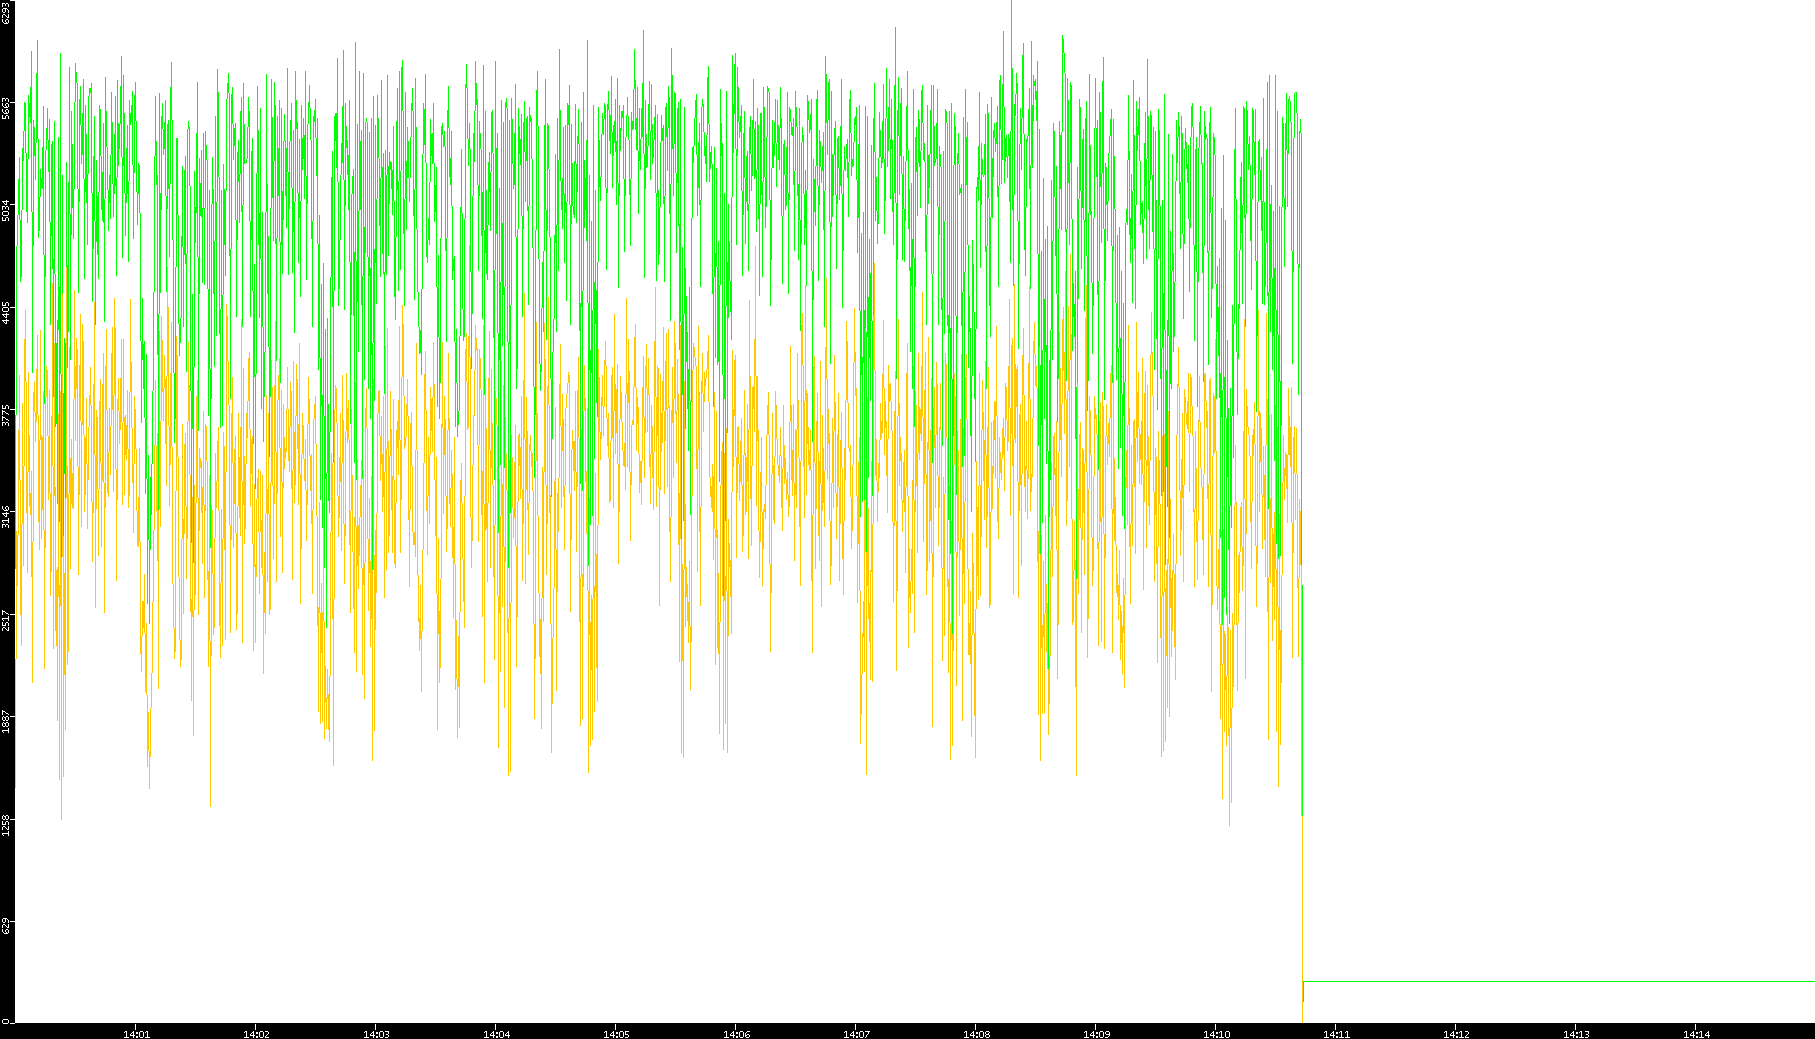Click the 14:04 time axis label
Viewport: 1815px width, 1039px height.
[496, 1034]
